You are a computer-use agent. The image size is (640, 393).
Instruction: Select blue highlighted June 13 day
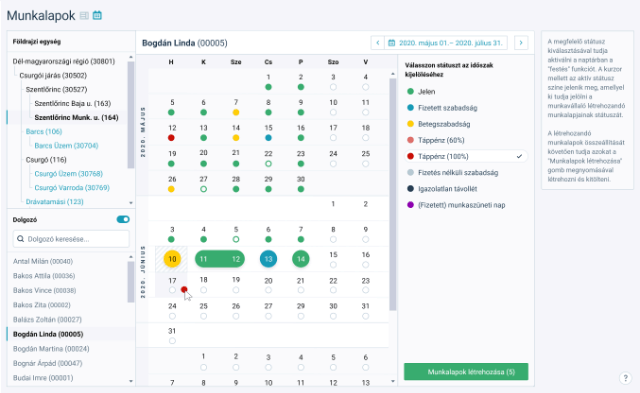(268, 259)
